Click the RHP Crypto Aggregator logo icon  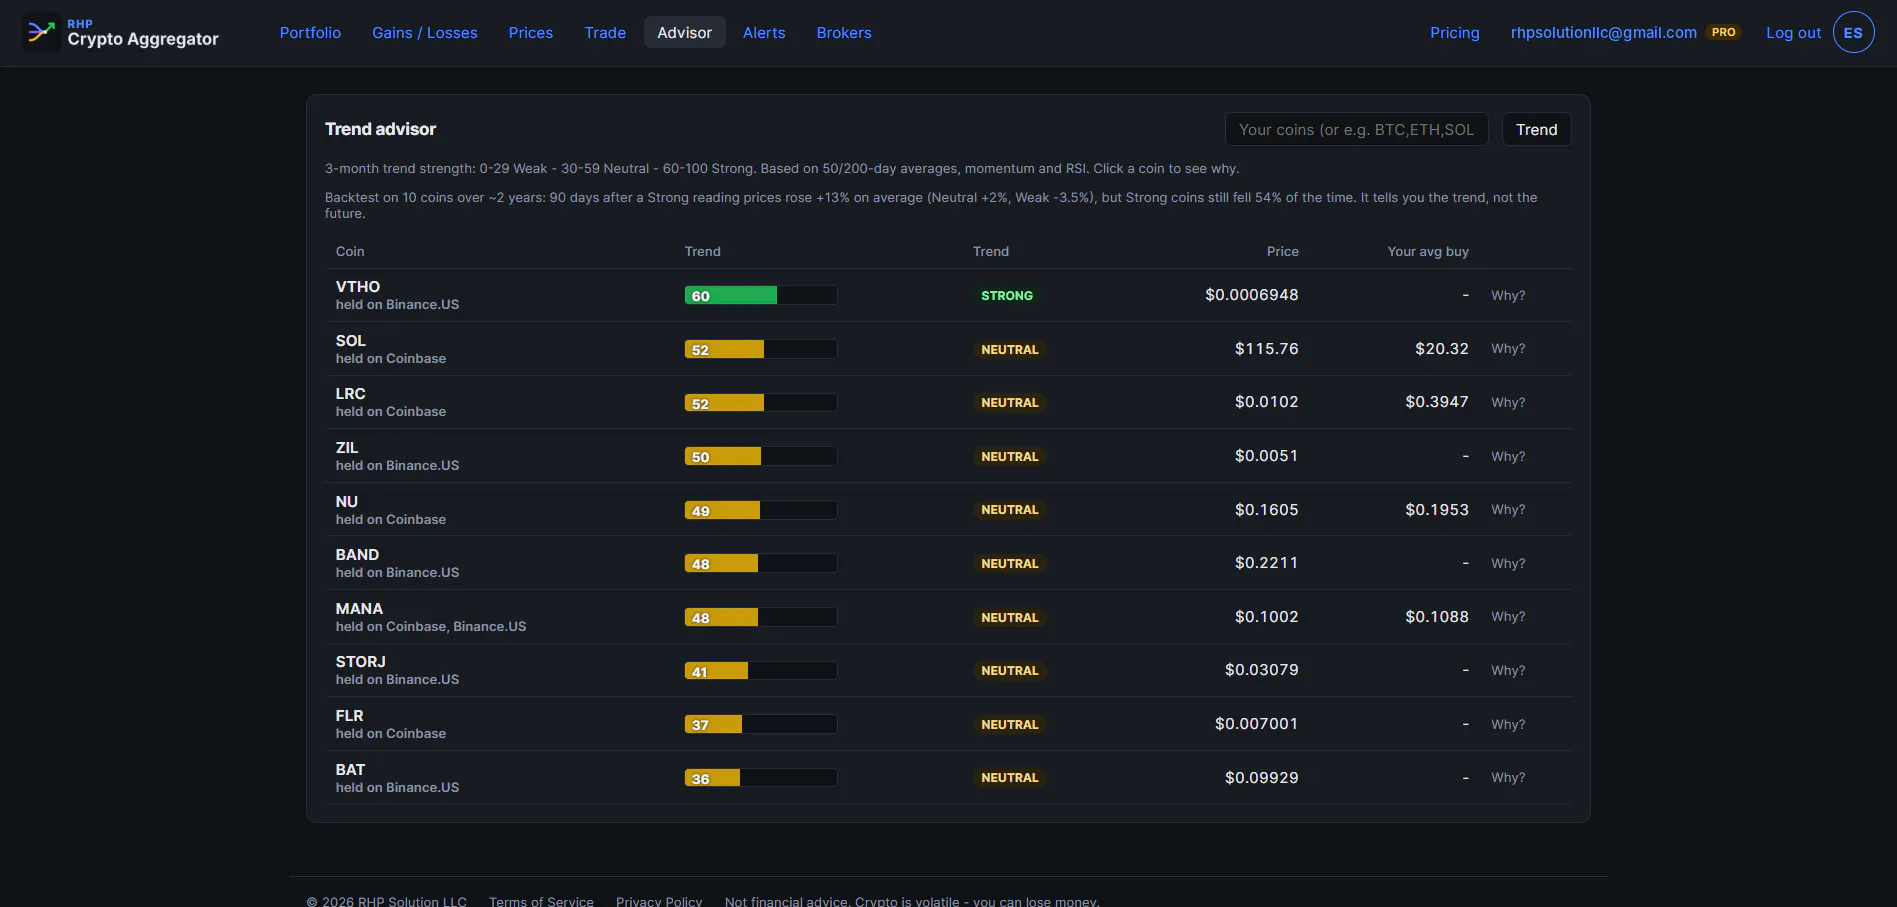pyautogui.click(x=40, y=32)
